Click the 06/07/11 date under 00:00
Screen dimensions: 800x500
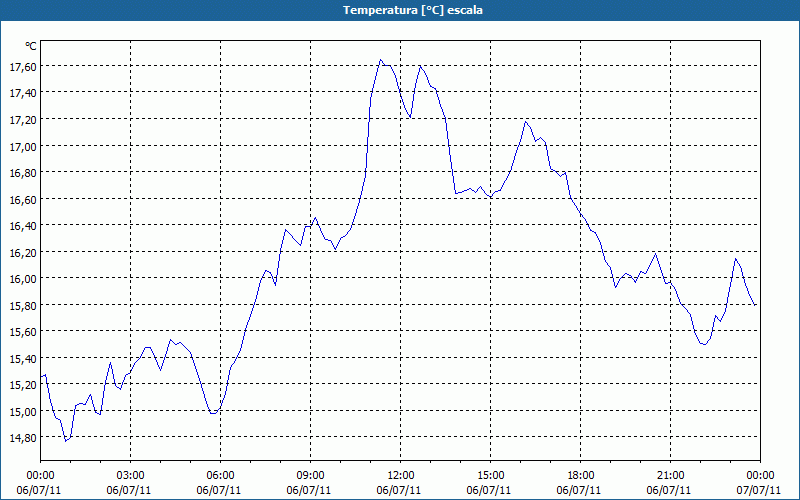[39, 490]
